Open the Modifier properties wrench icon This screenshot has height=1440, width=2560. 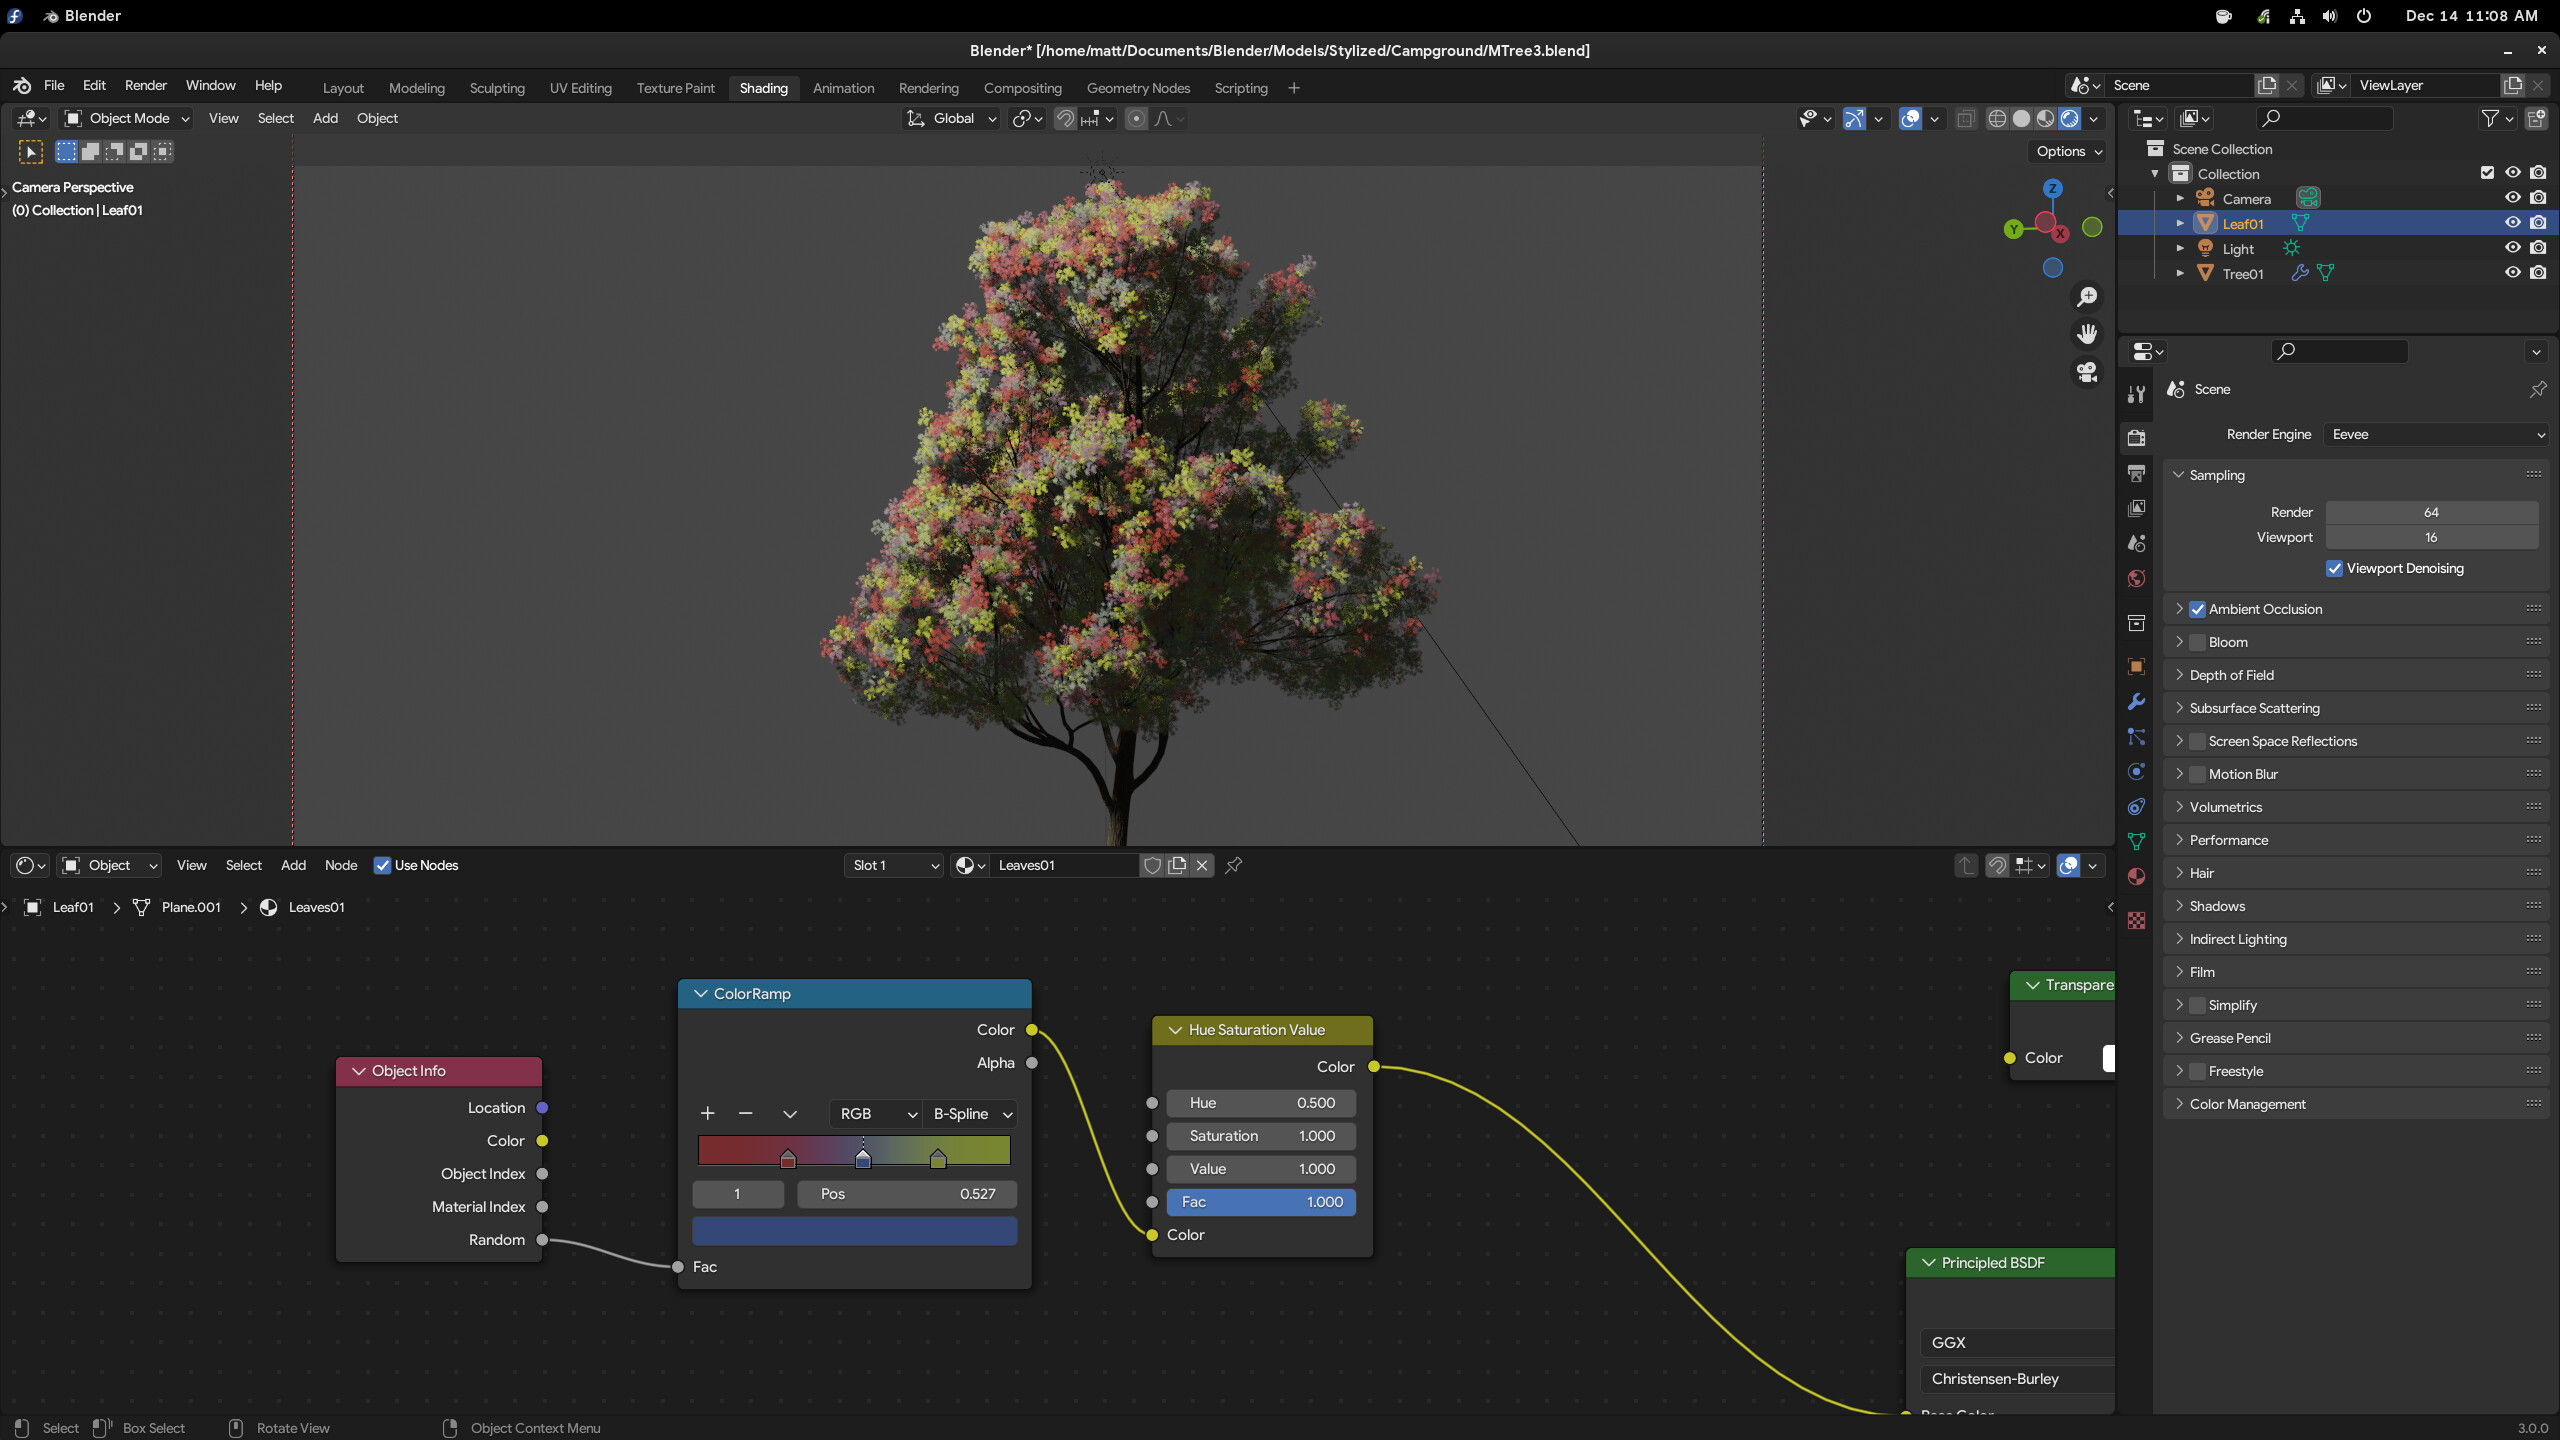point(2137,702)
